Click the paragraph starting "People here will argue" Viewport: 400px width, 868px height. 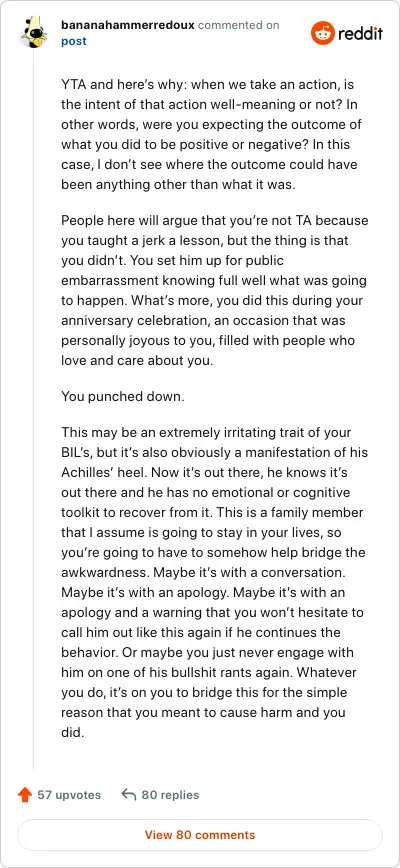(x=215, y=290)
